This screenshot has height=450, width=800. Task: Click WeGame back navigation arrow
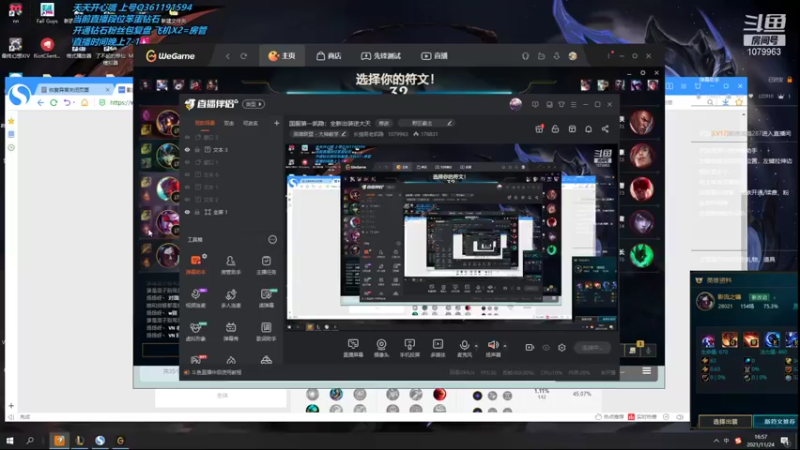(228, 56)
